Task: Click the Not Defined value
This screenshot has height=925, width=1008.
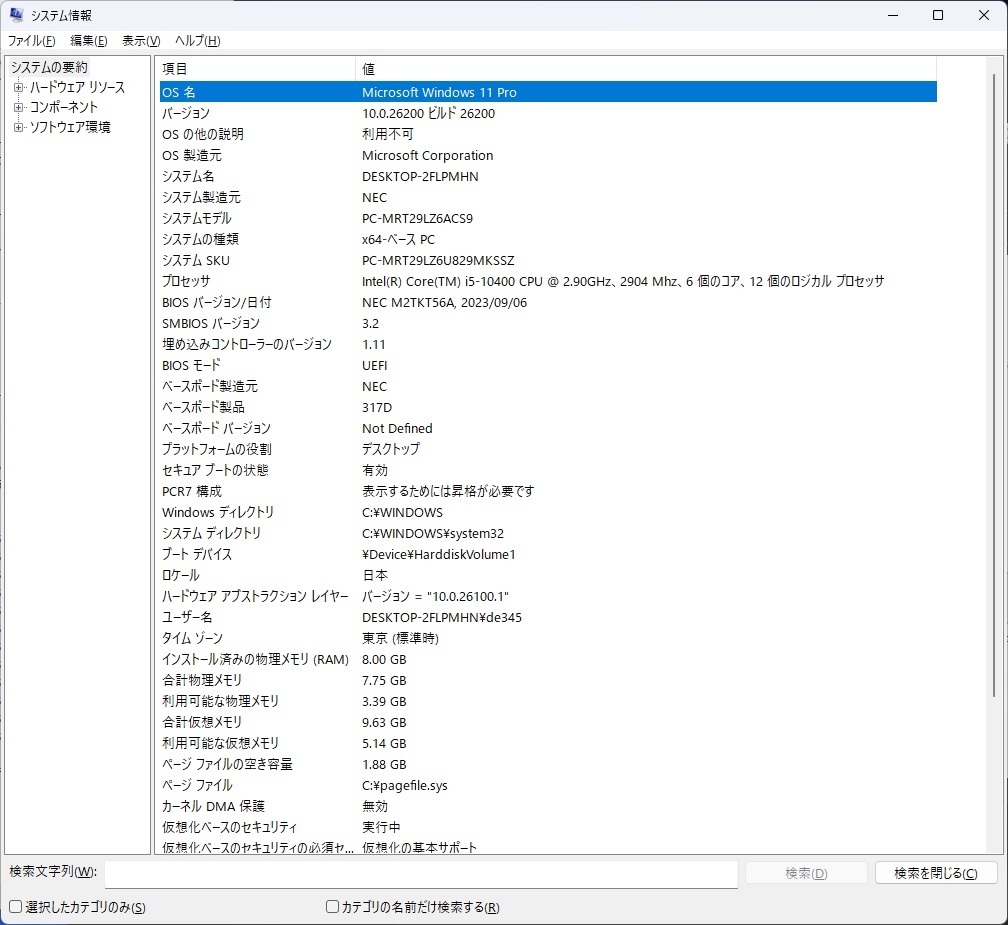Action: point(397,429)
